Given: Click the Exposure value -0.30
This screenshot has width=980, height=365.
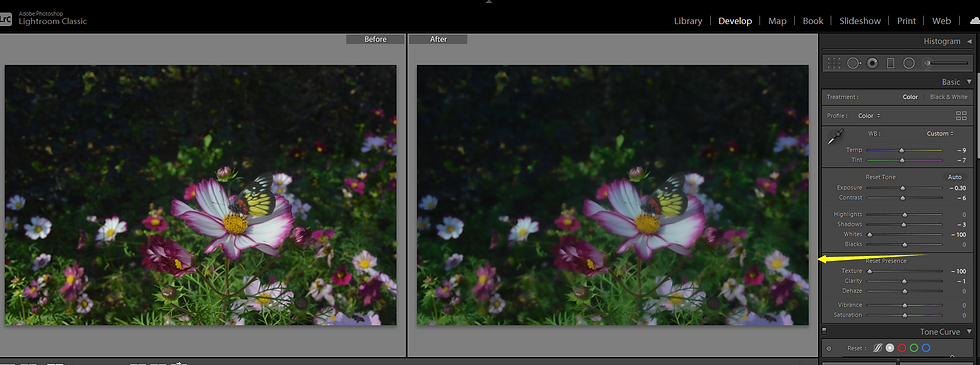Looking at the screenshot, I should (x=957, y=188).
